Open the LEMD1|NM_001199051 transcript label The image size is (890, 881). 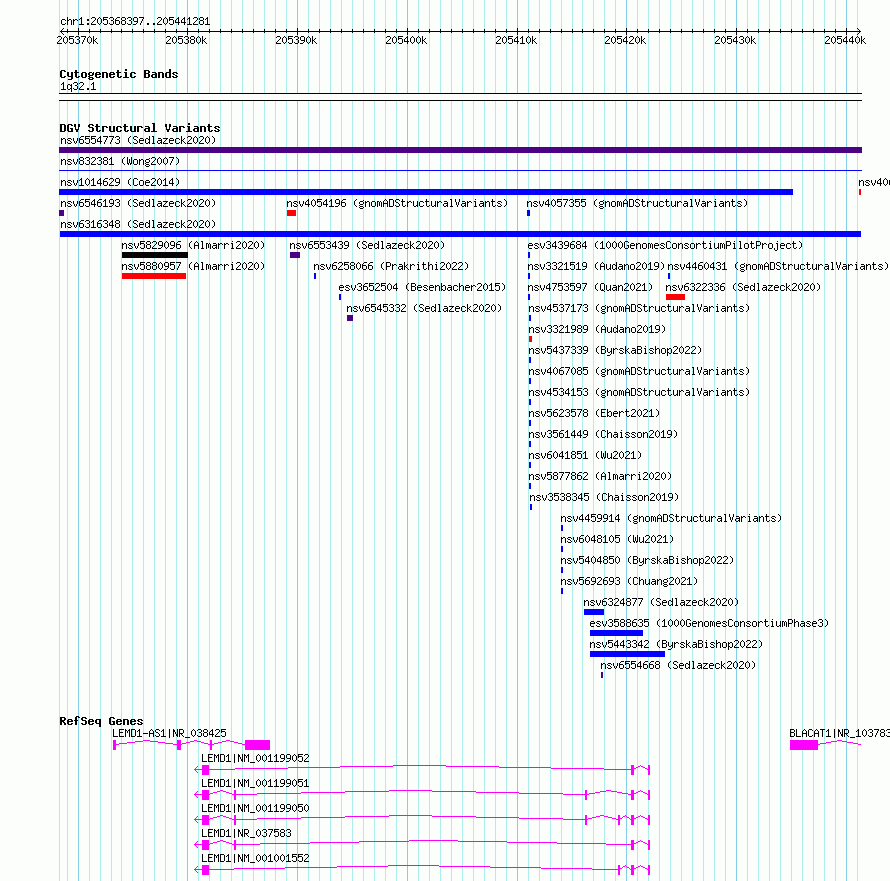click(255, 783)
